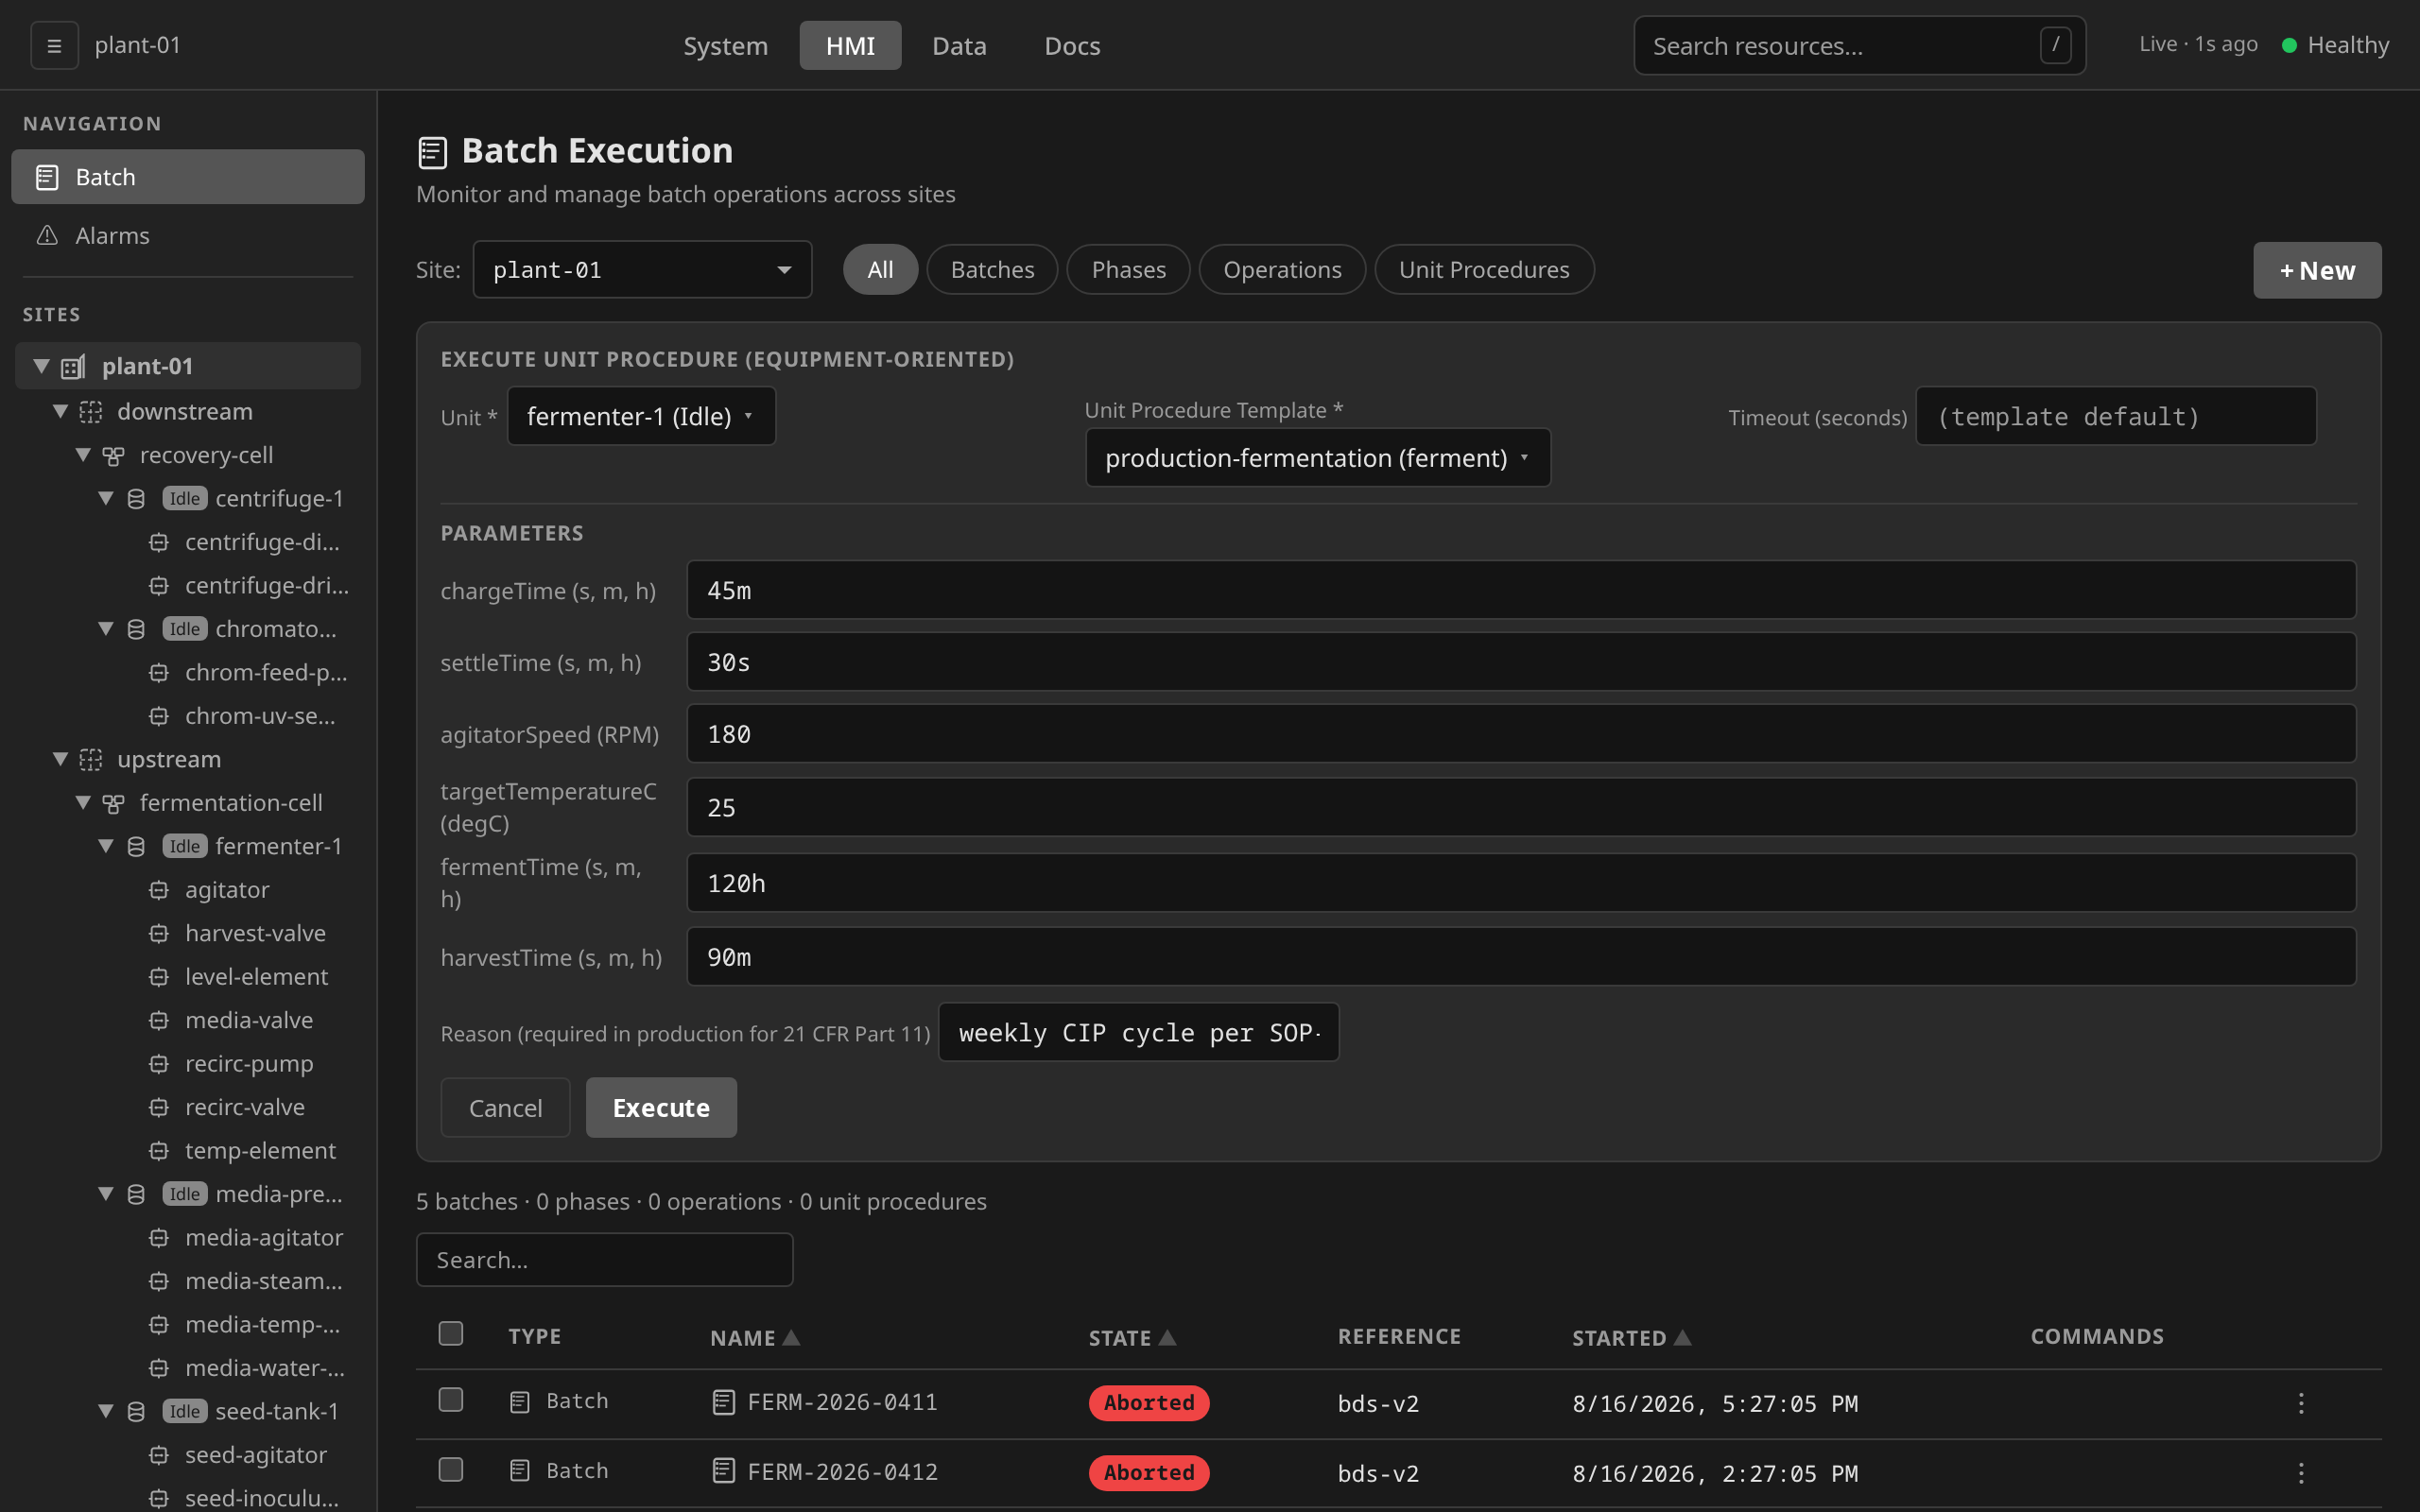Select media-agitator in the tree
The image size is (2420, 1512).
(264, 1237)
